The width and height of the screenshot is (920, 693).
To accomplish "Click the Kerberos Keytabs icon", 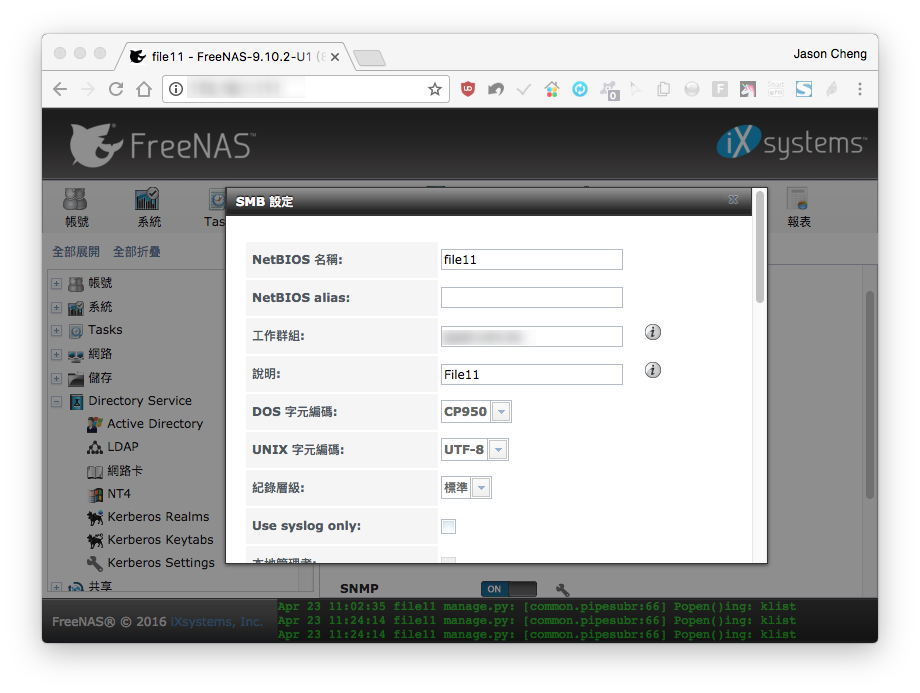I will point(94,540).
